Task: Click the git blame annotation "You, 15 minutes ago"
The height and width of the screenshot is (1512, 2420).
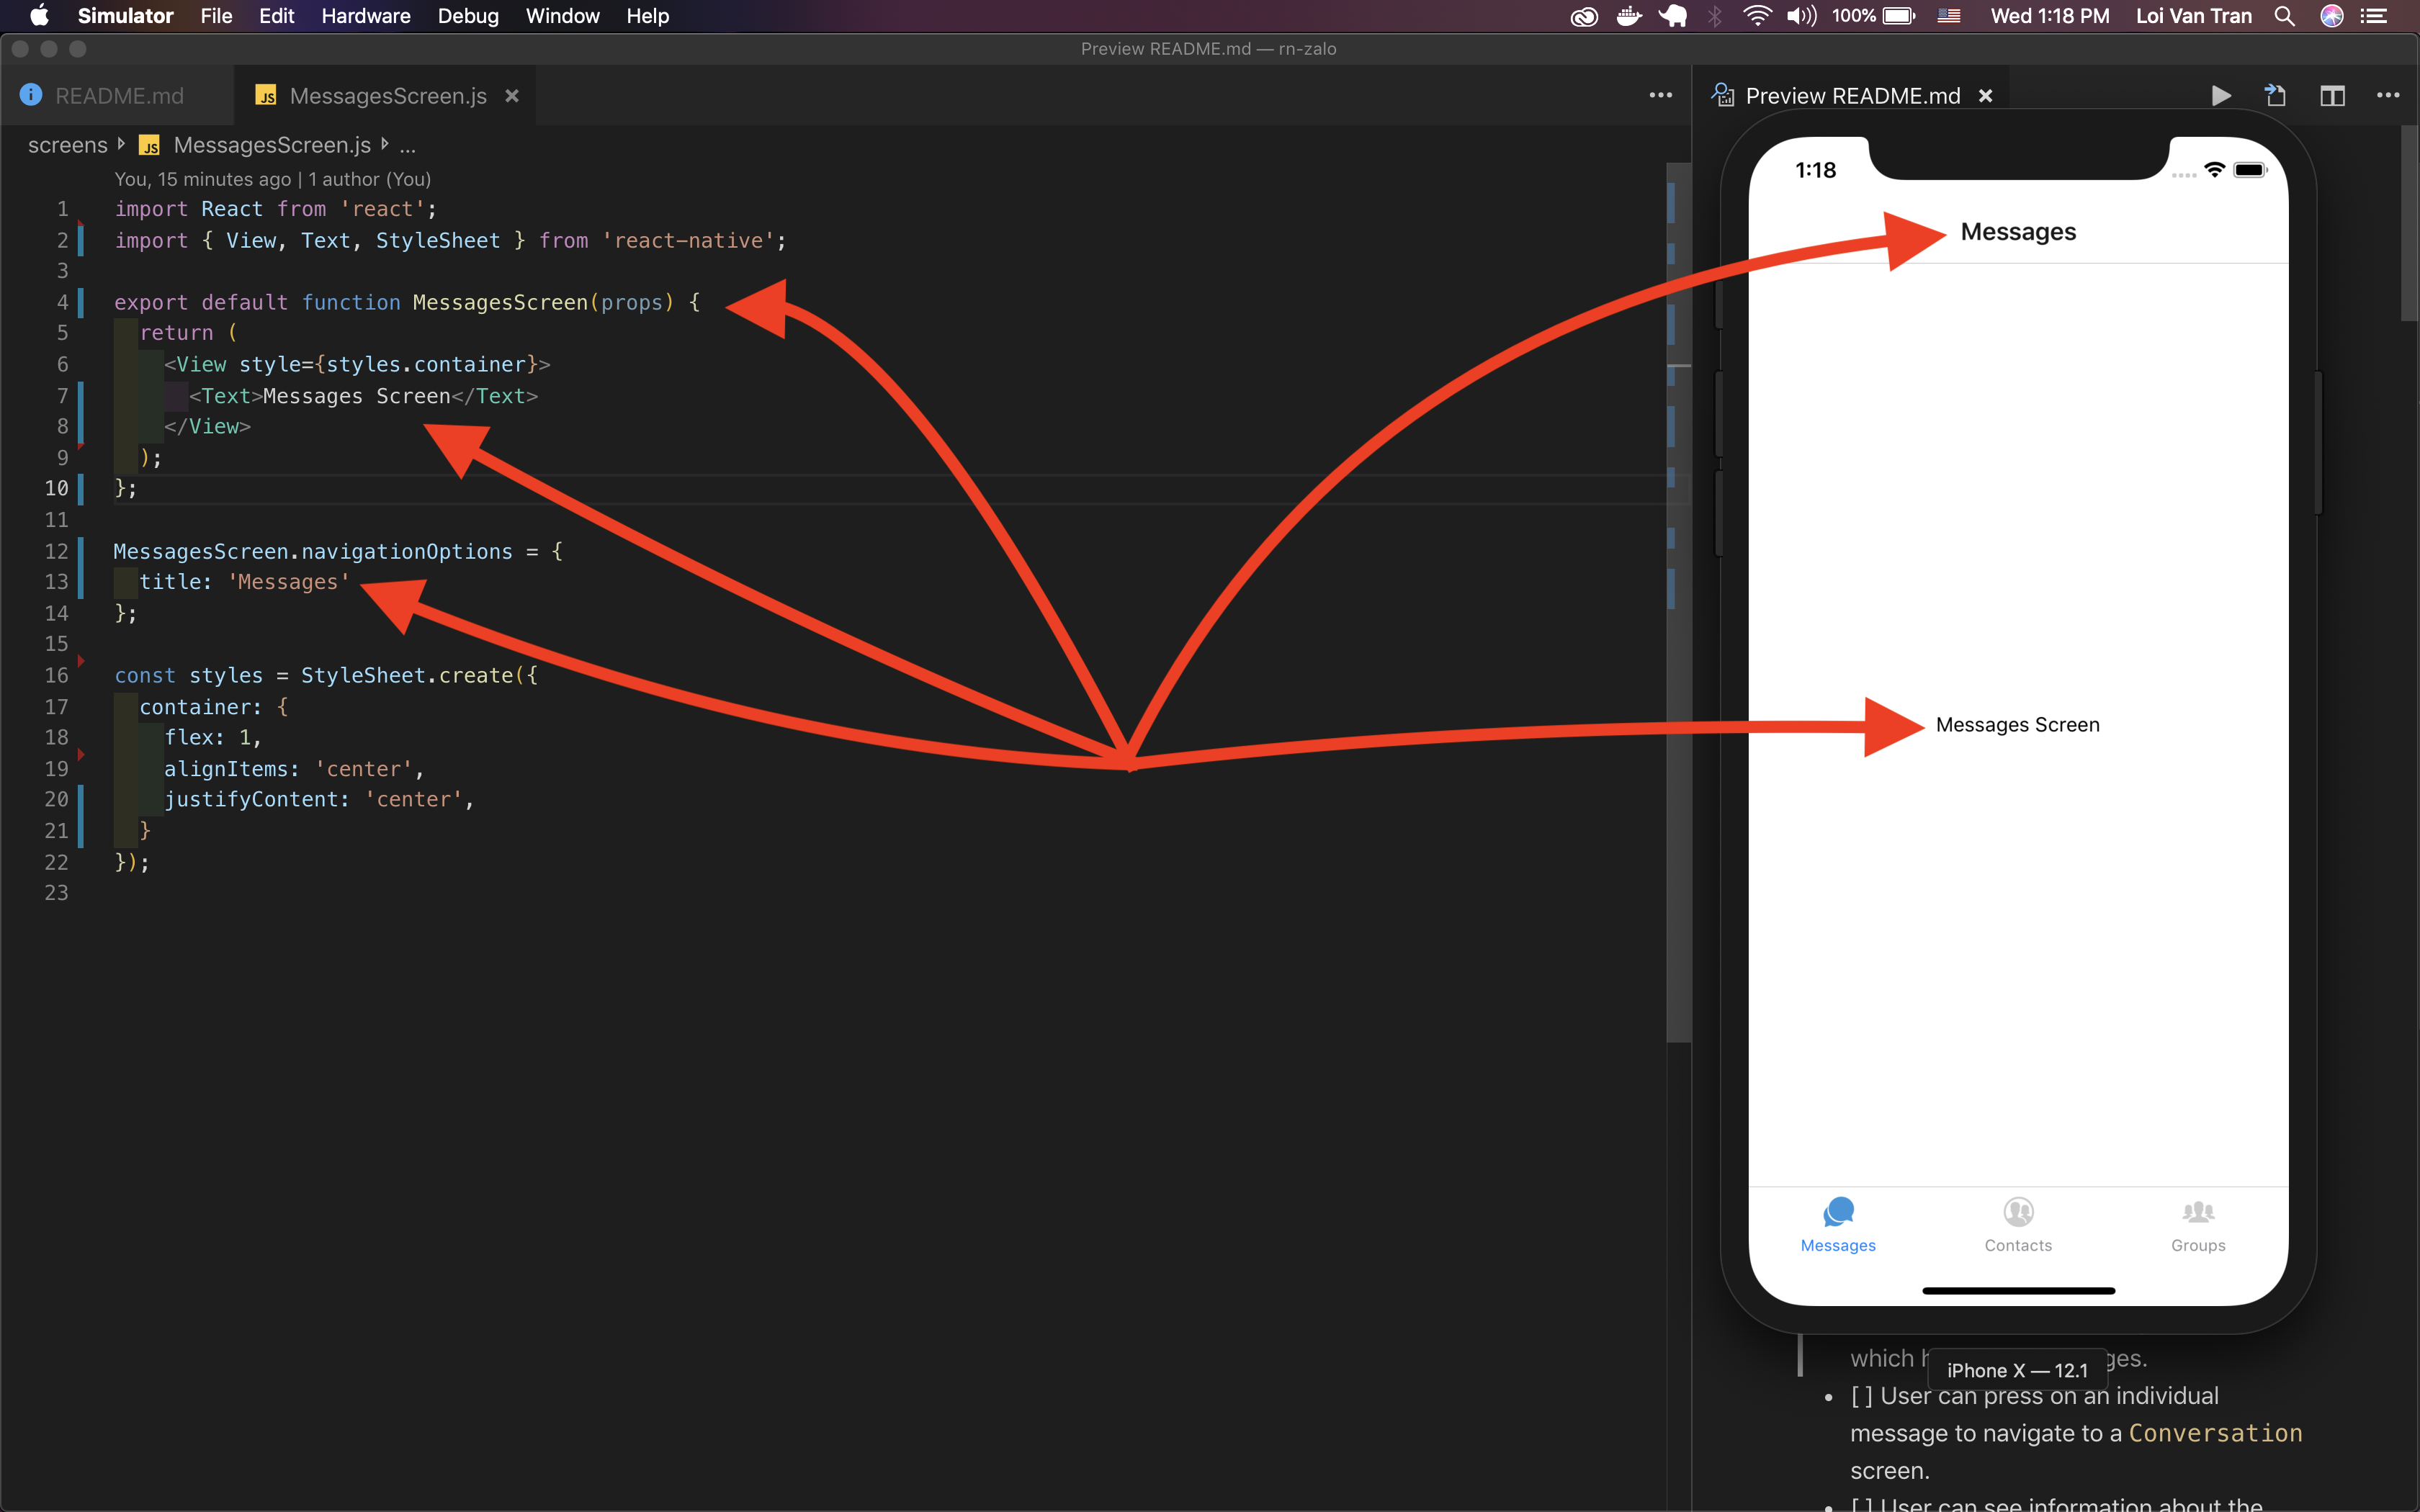Action: [x=202, y=179]
